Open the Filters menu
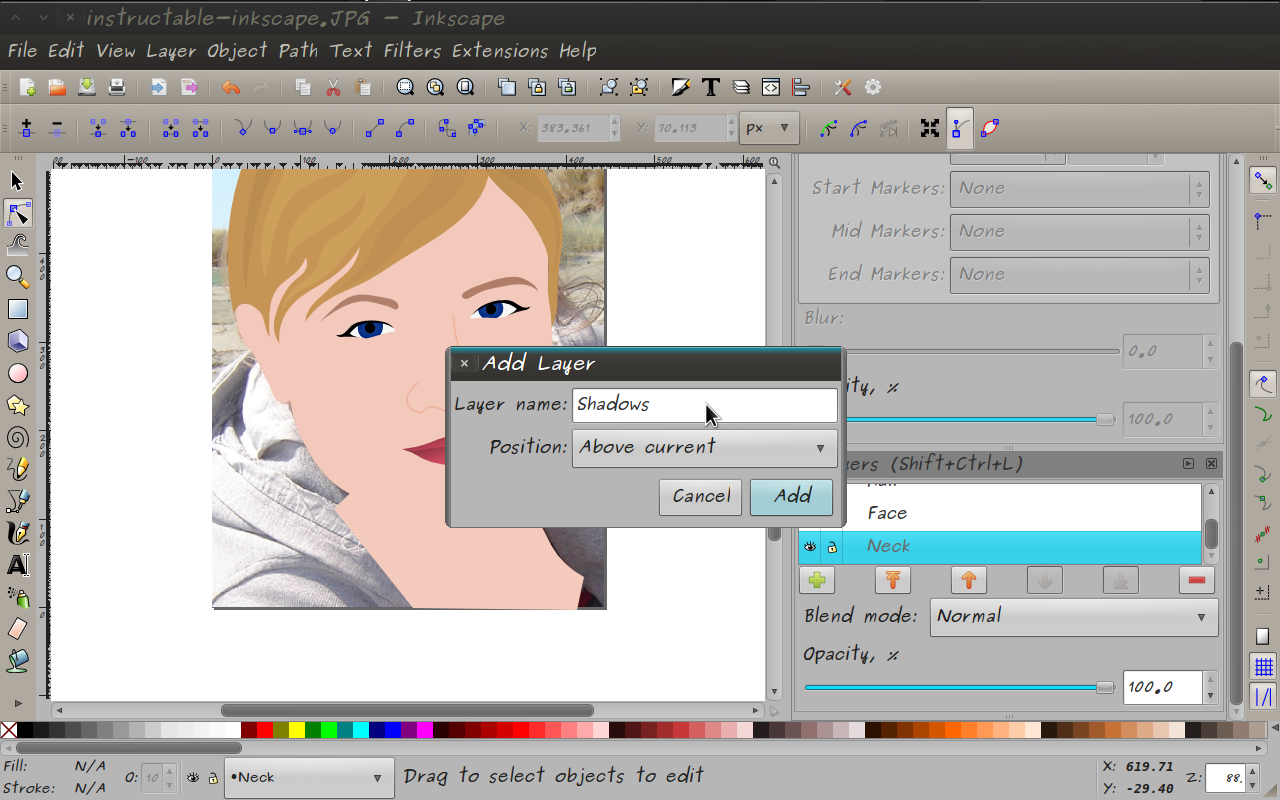 click(411, 51)
